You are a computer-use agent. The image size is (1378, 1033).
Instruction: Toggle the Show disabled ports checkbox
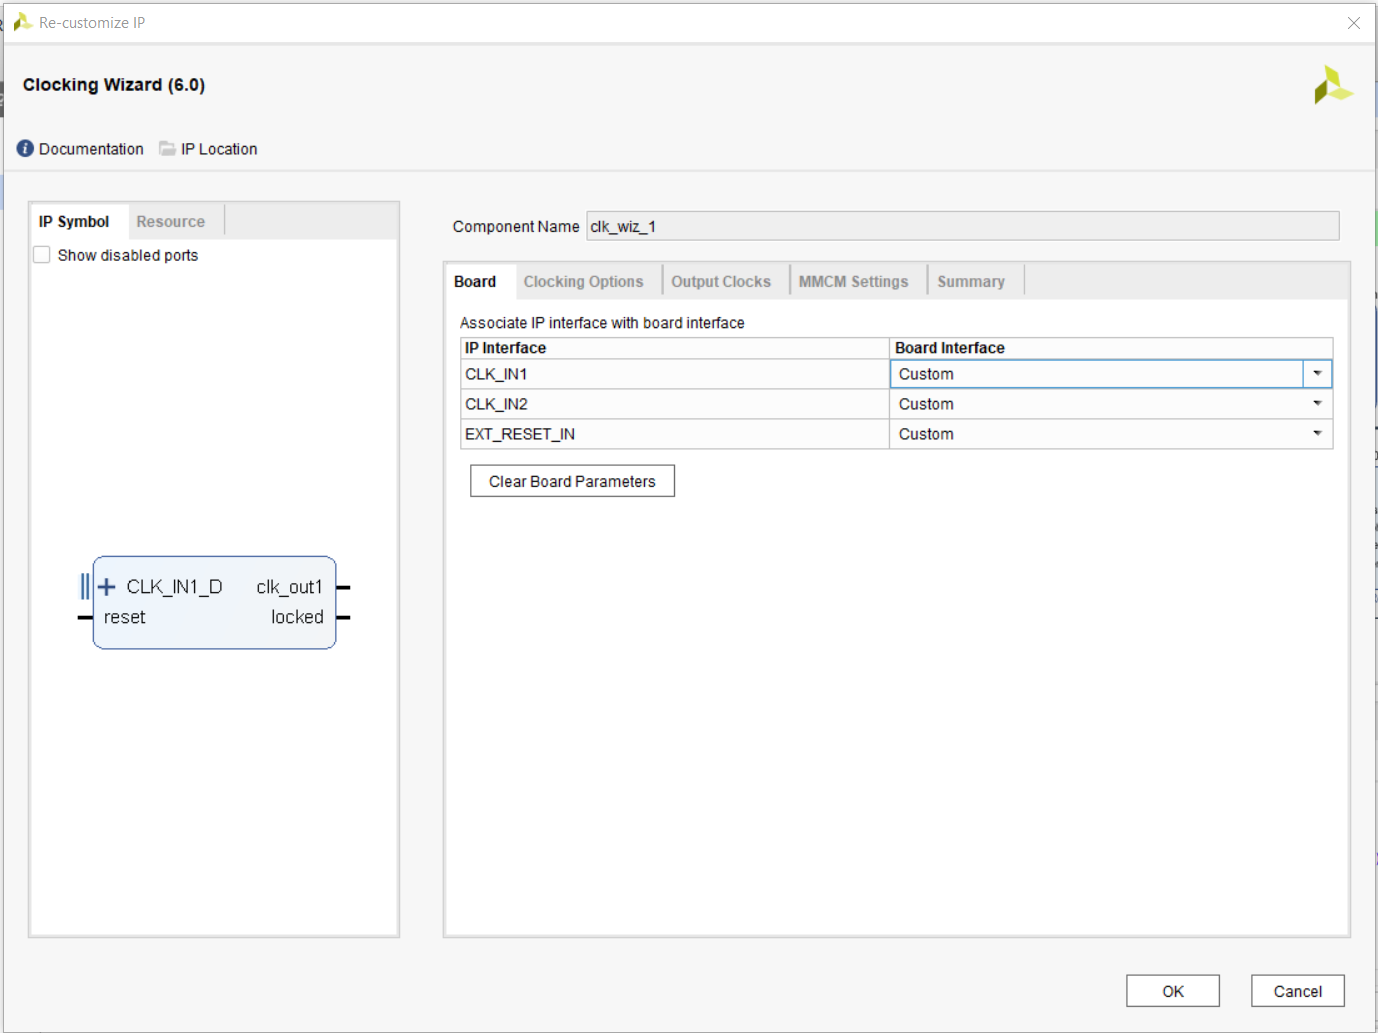click(41, 254)
